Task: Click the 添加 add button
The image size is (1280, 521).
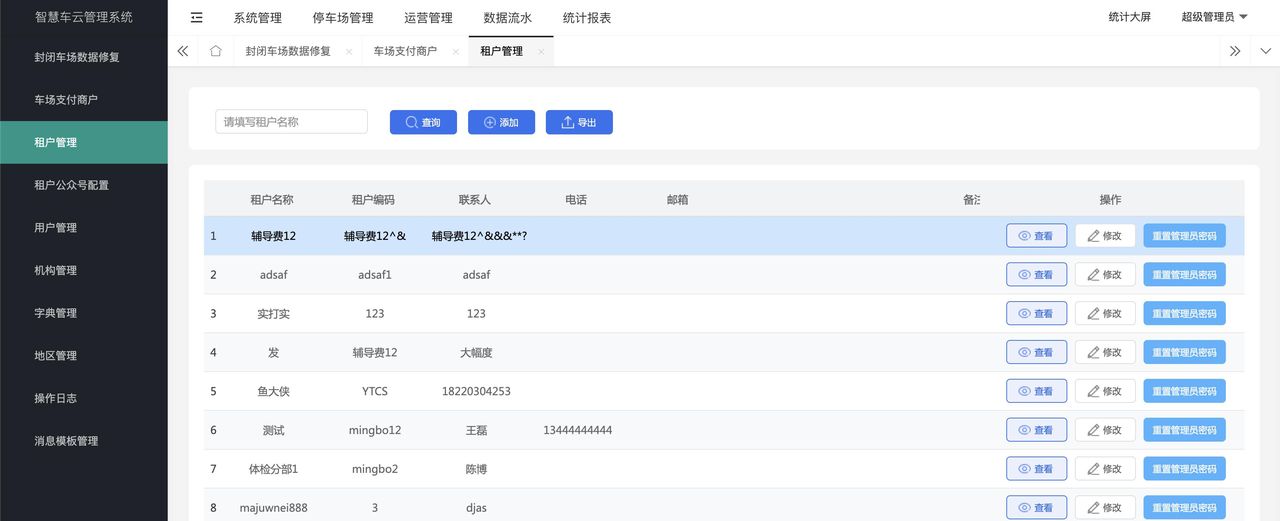Action: [501, 122]
